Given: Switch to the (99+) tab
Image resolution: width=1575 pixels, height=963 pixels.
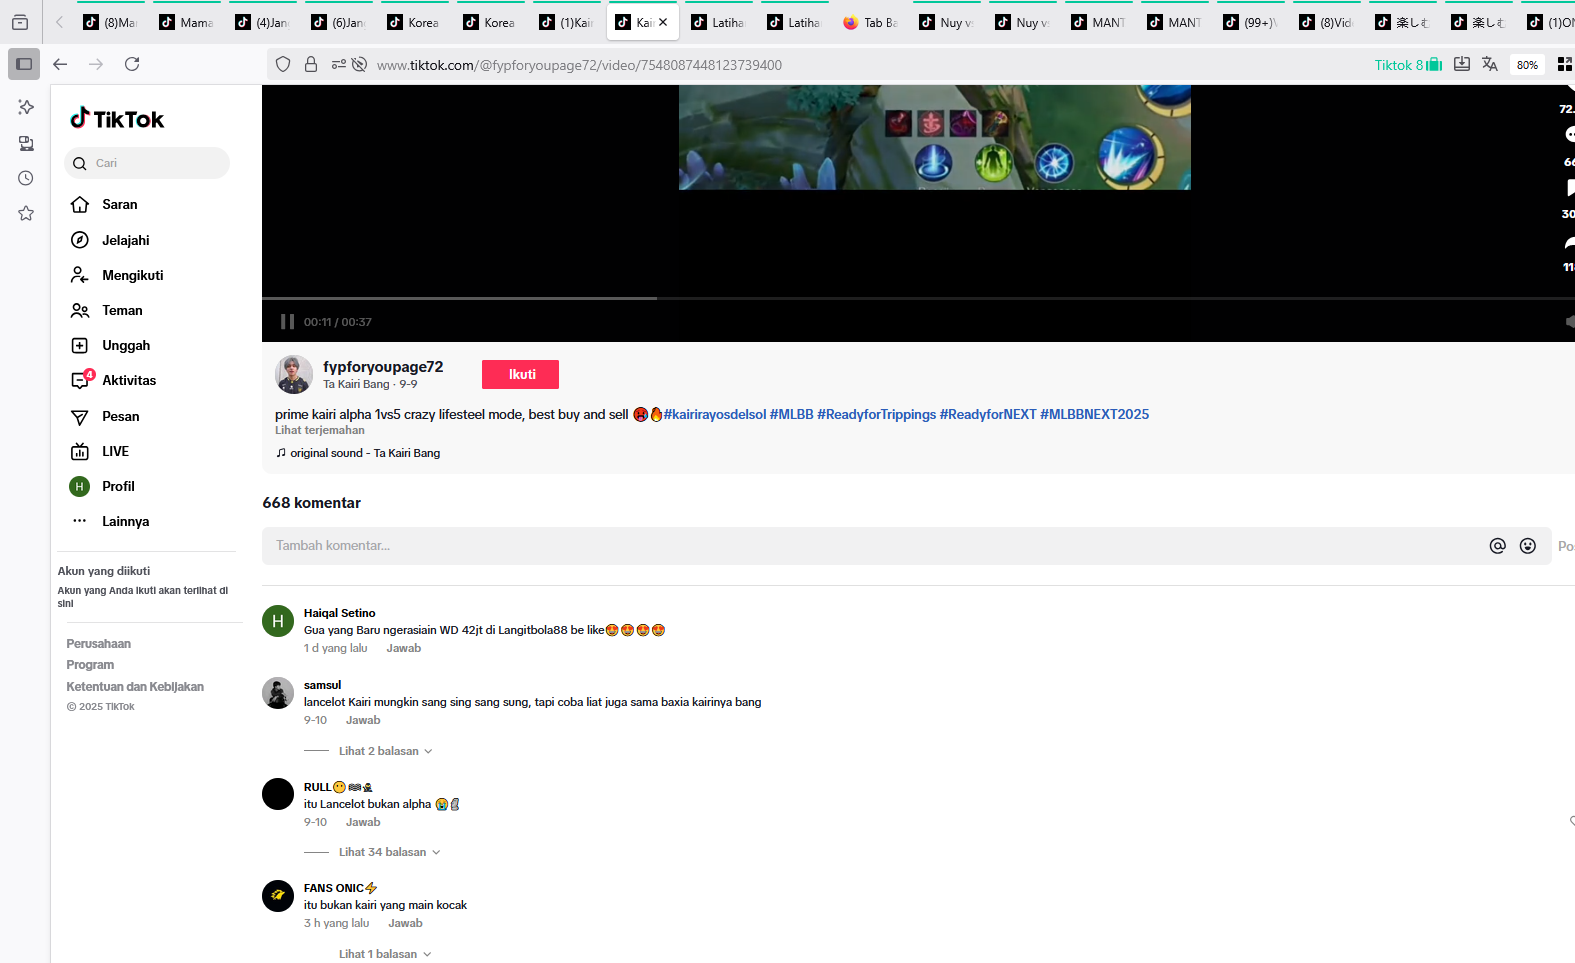Looking at the screenshot, I should coord(1250,22).
